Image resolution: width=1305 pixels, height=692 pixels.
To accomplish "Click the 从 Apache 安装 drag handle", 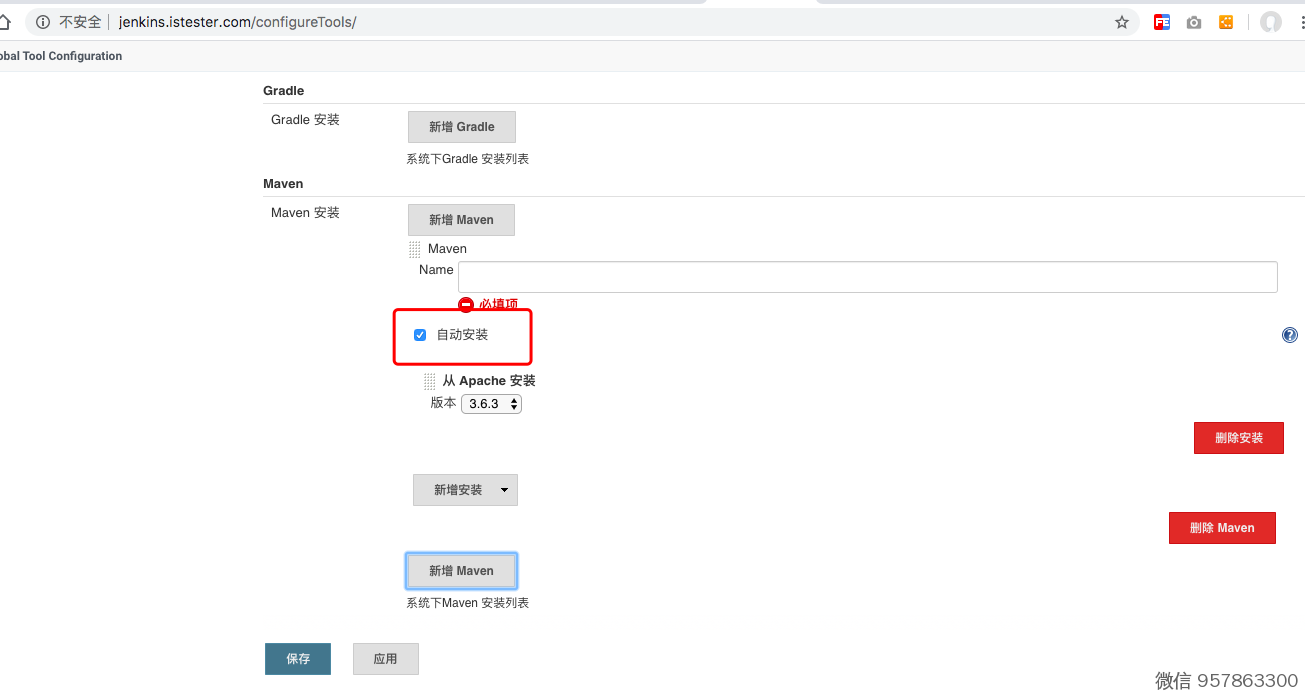I will pos(430,381).
